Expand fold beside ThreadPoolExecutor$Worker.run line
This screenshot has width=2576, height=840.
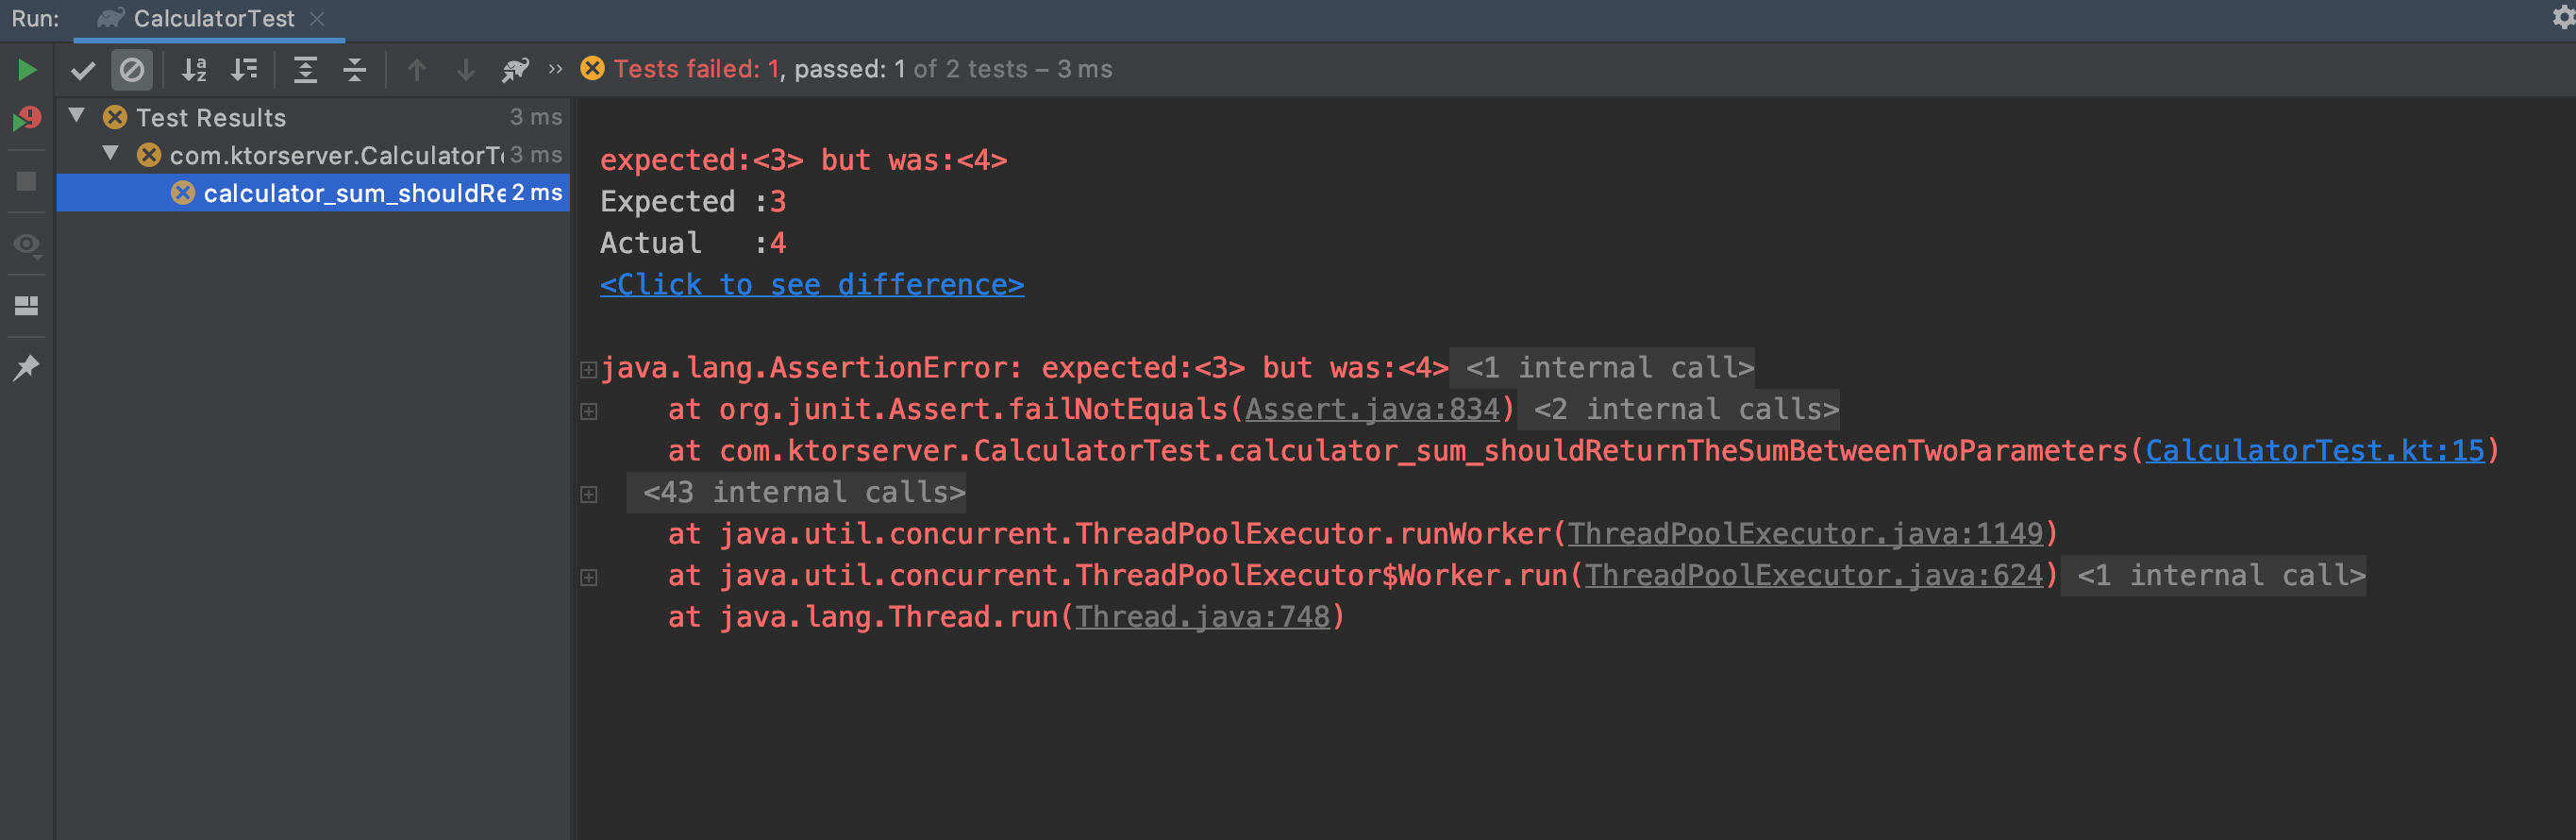(x=589, y=578)
